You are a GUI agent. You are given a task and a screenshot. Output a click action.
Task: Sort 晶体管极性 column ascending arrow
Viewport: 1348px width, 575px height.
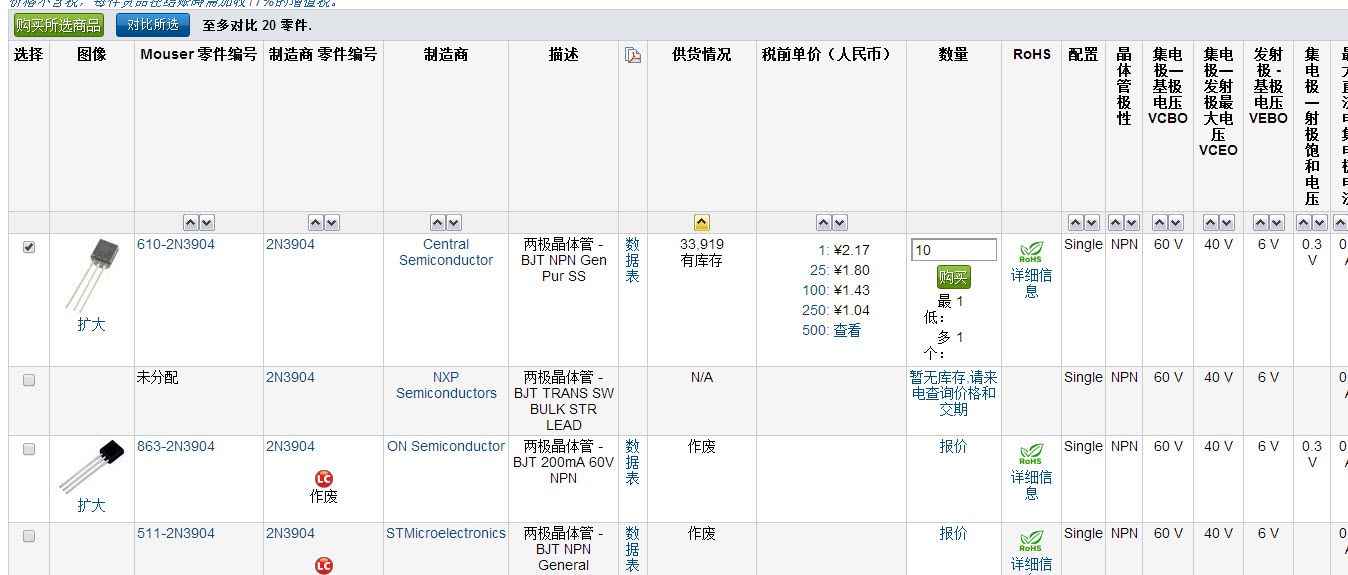1117,223
